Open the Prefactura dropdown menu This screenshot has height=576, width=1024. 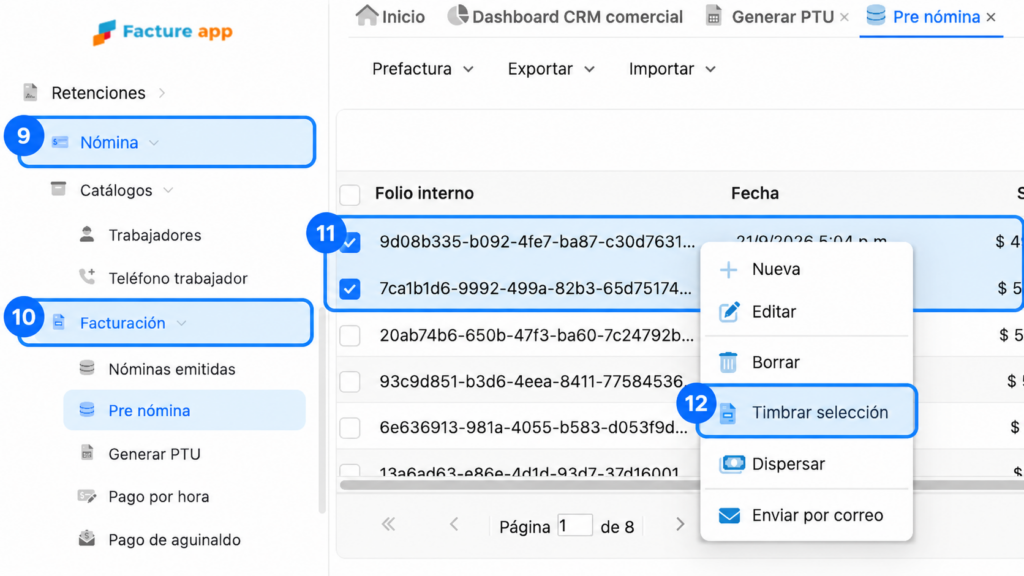pyautogui.click(x=423, y=69)
